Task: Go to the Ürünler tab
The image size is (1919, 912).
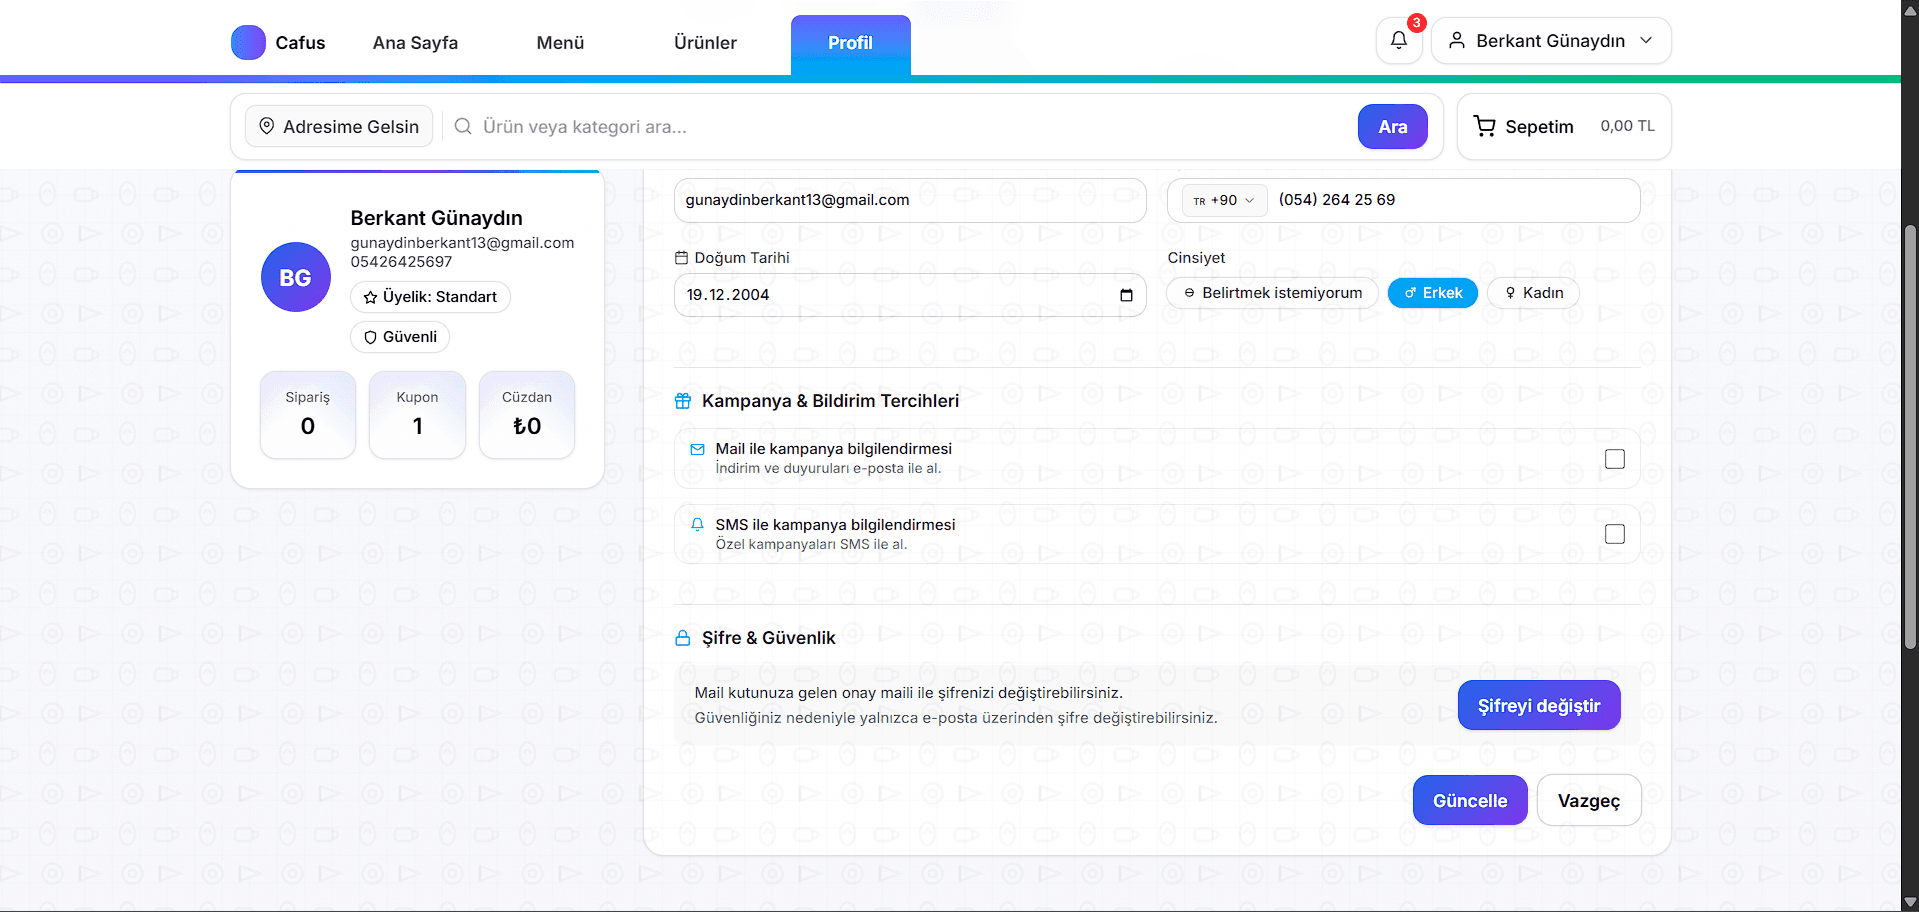Action: tap(705, 43)
